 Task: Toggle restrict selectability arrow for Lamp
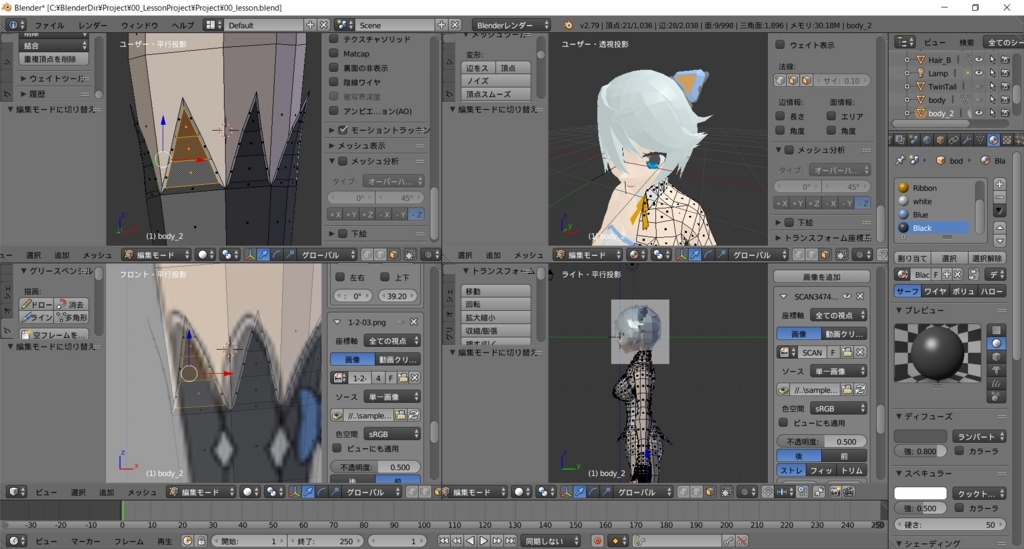[x=992, y=73]
